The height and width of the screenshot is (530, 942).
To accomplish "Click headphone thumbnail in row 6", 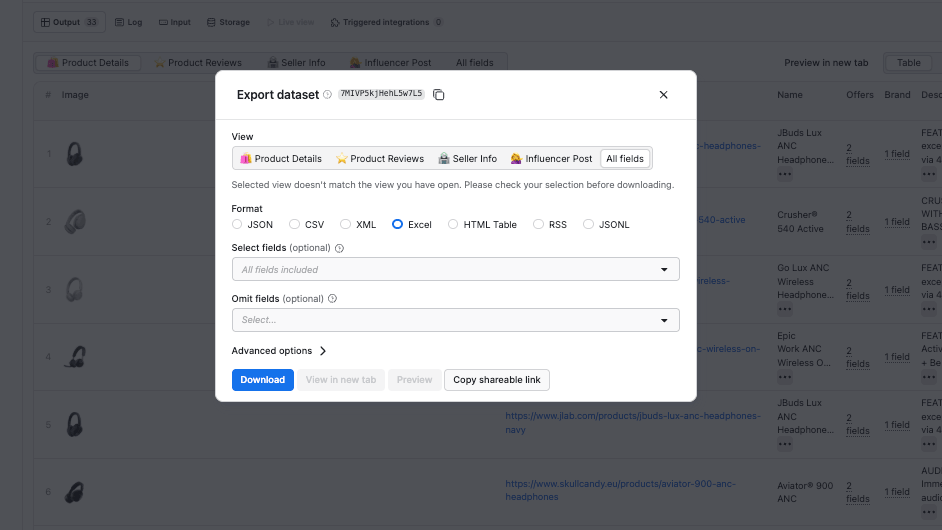I will click(x=74, y=492).
